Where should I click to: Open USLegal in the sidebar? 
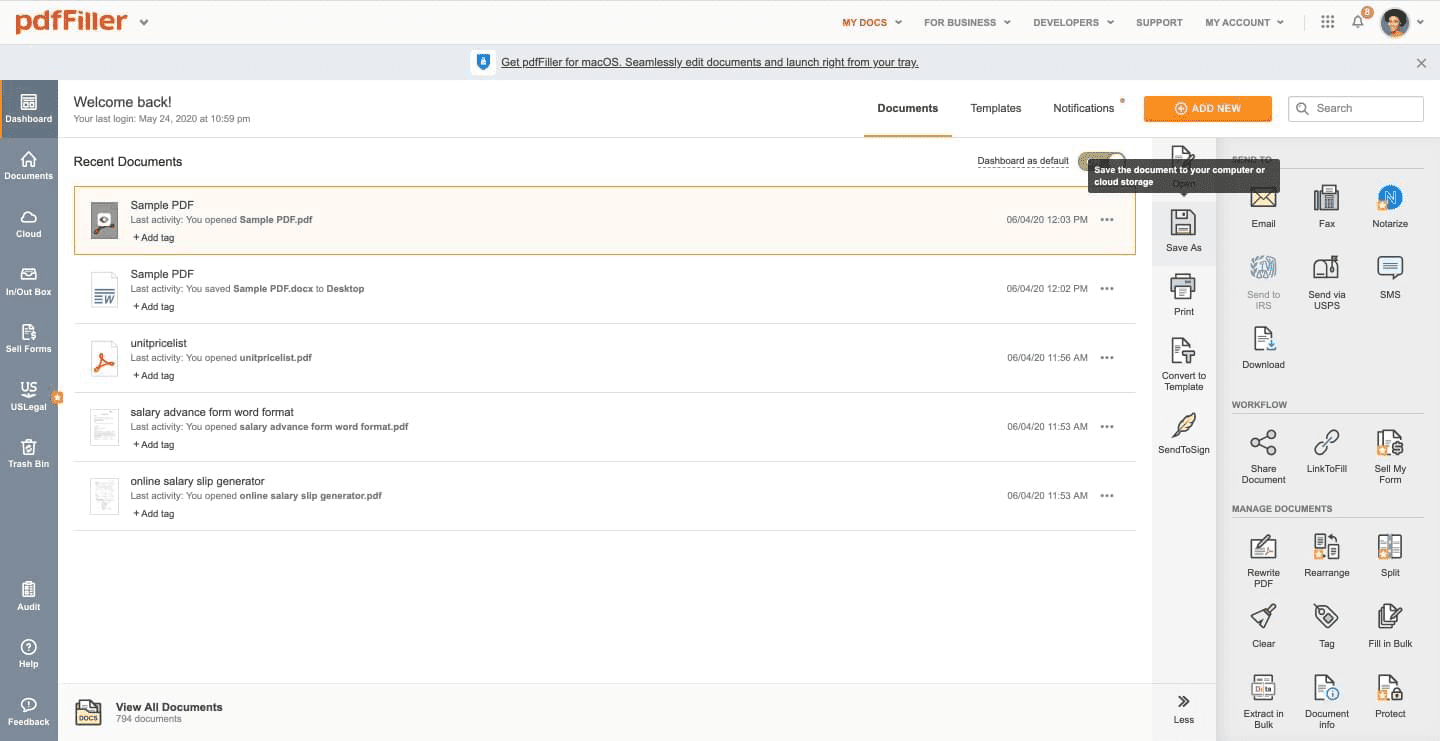click(28, 397)
